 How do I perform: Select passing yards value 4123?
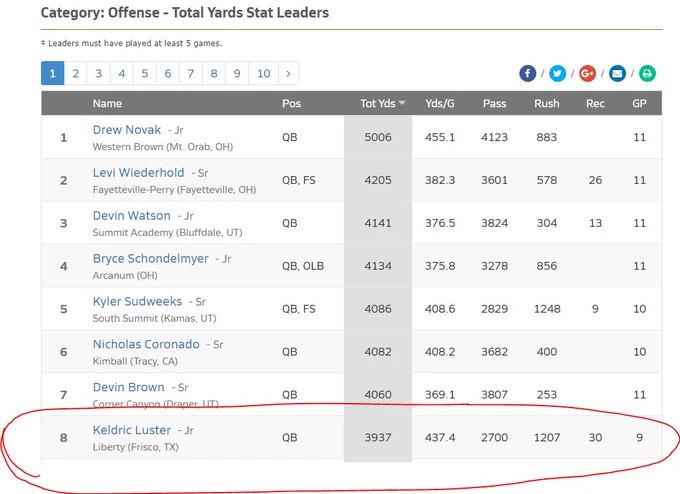point(494,137)
